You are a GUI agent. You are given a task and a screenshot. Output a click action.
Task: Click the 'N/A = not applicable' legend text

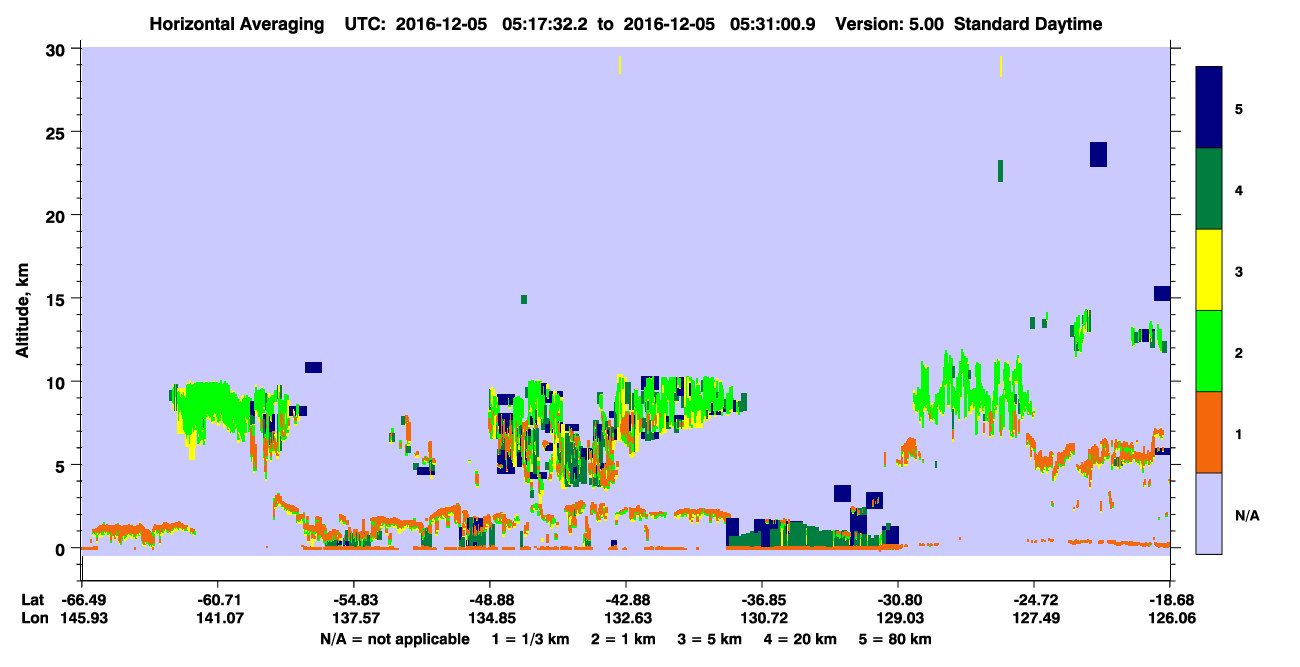pos(394,638)
